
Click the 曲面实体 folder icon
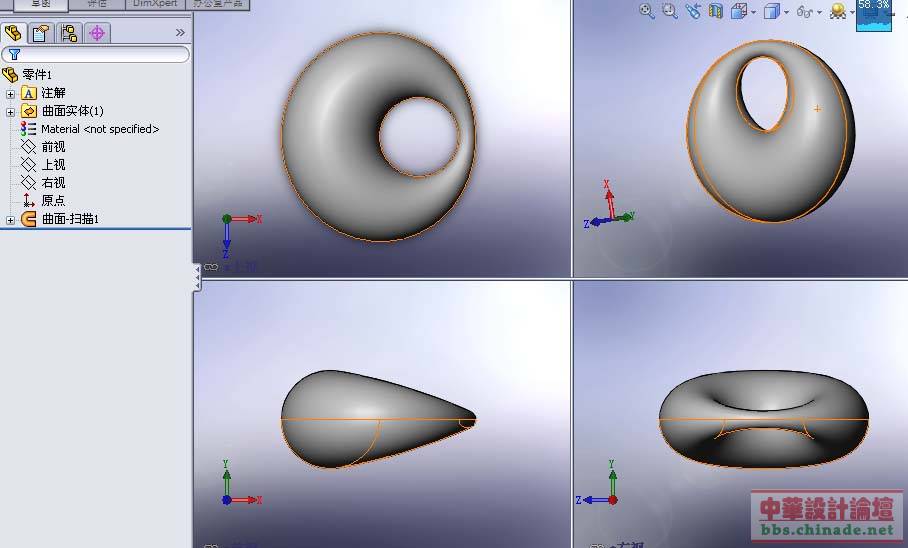[29, 111]
